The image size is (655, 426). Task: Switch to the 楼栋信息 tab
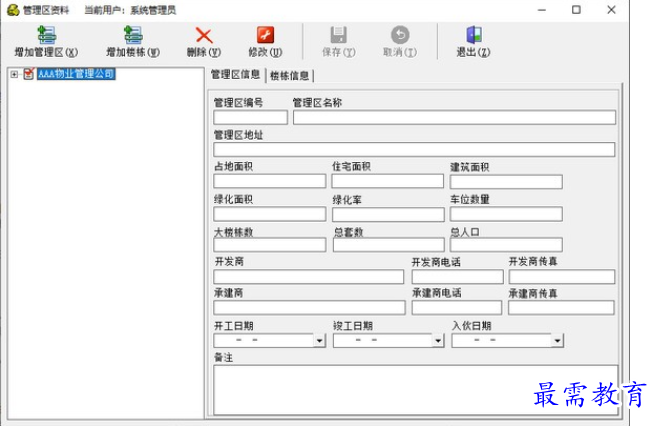click(289, 76)
